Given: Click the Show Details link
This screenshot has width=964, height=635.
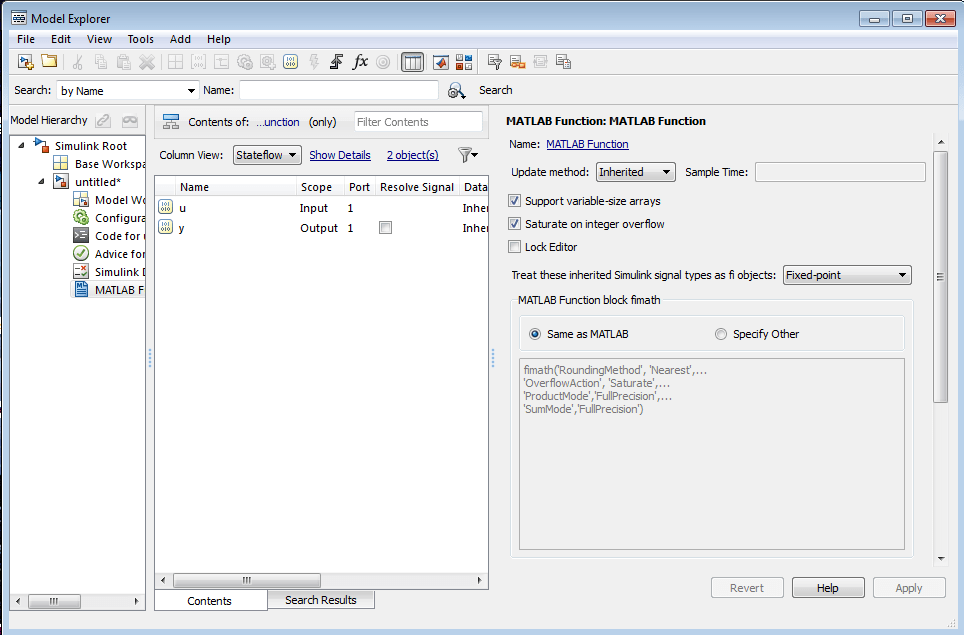Looking at the screenshot, I should tap(340, 155).
